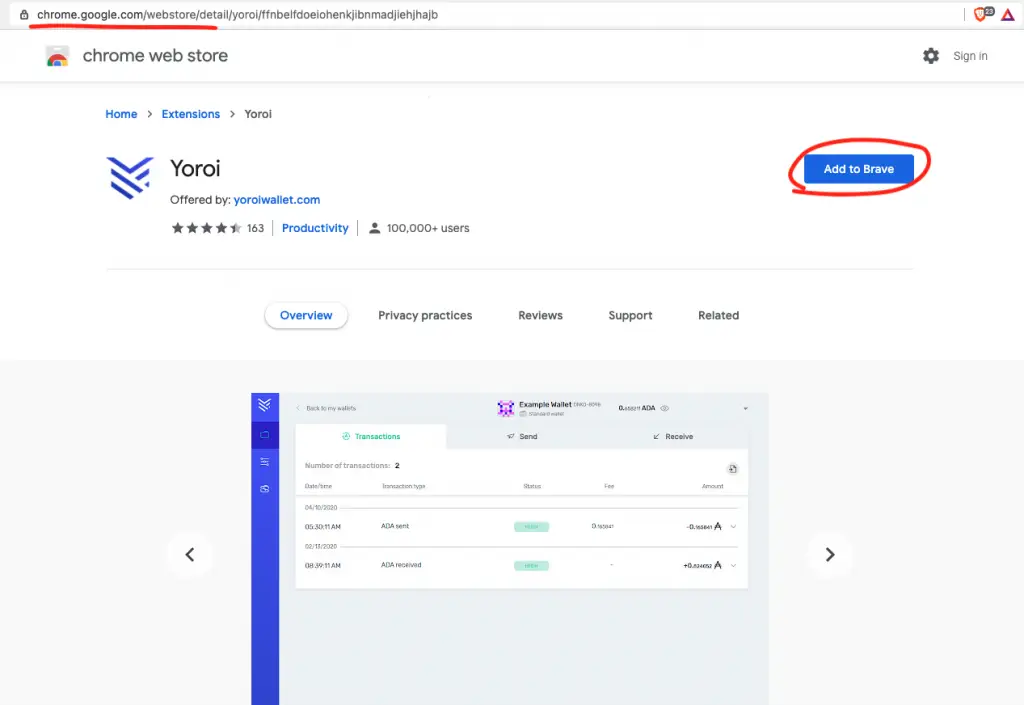Click the Yoroi extension title
The image size is (1024, 705).
[x=195, y=168]
